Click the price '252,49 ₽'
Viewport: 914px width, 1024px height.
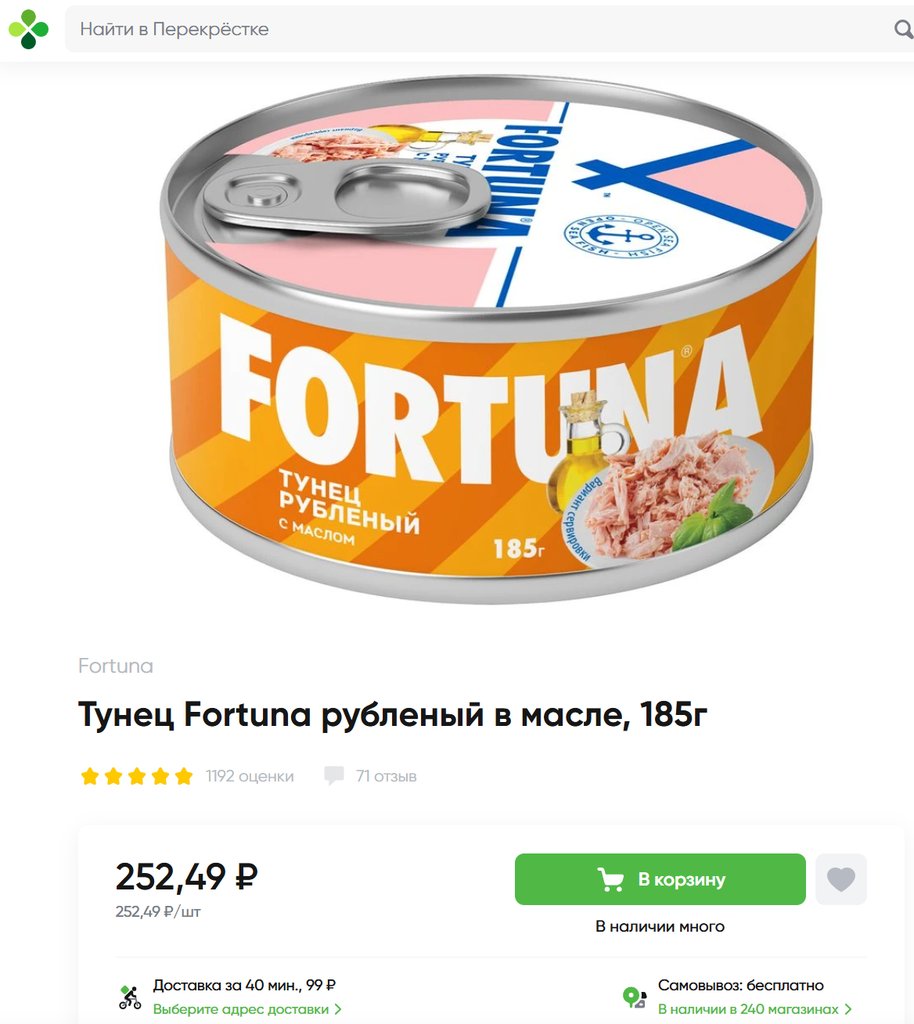click(187, 876)
